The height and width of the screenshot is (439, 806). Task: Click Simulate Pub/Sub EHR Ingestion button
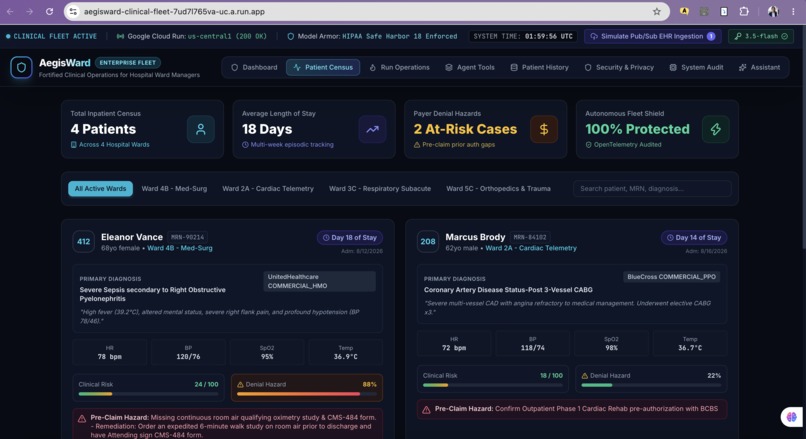pos(652,36)
